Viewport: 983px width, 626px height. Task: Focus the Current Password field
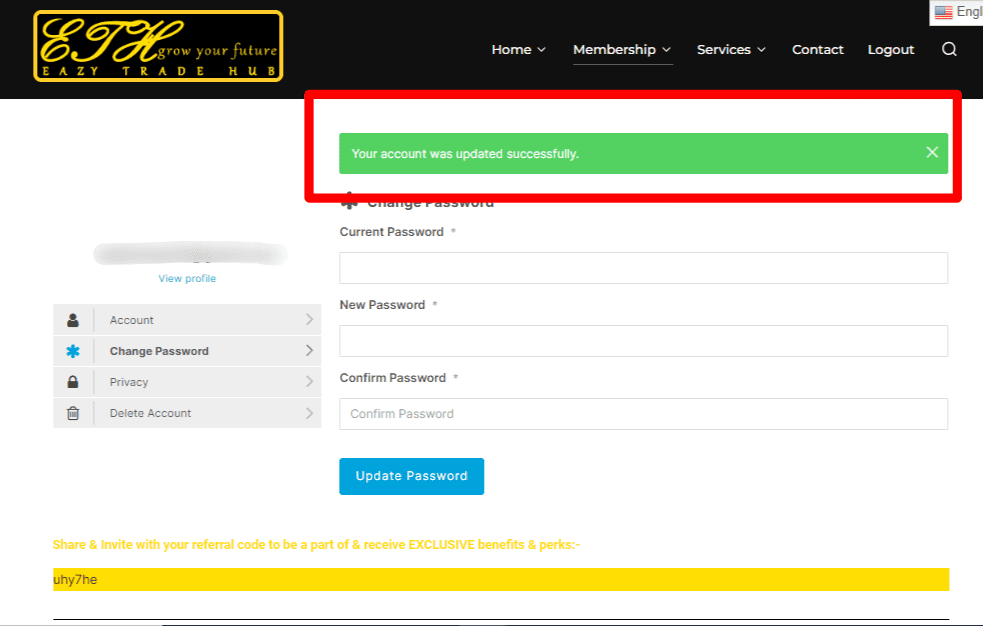click(643, 268)
